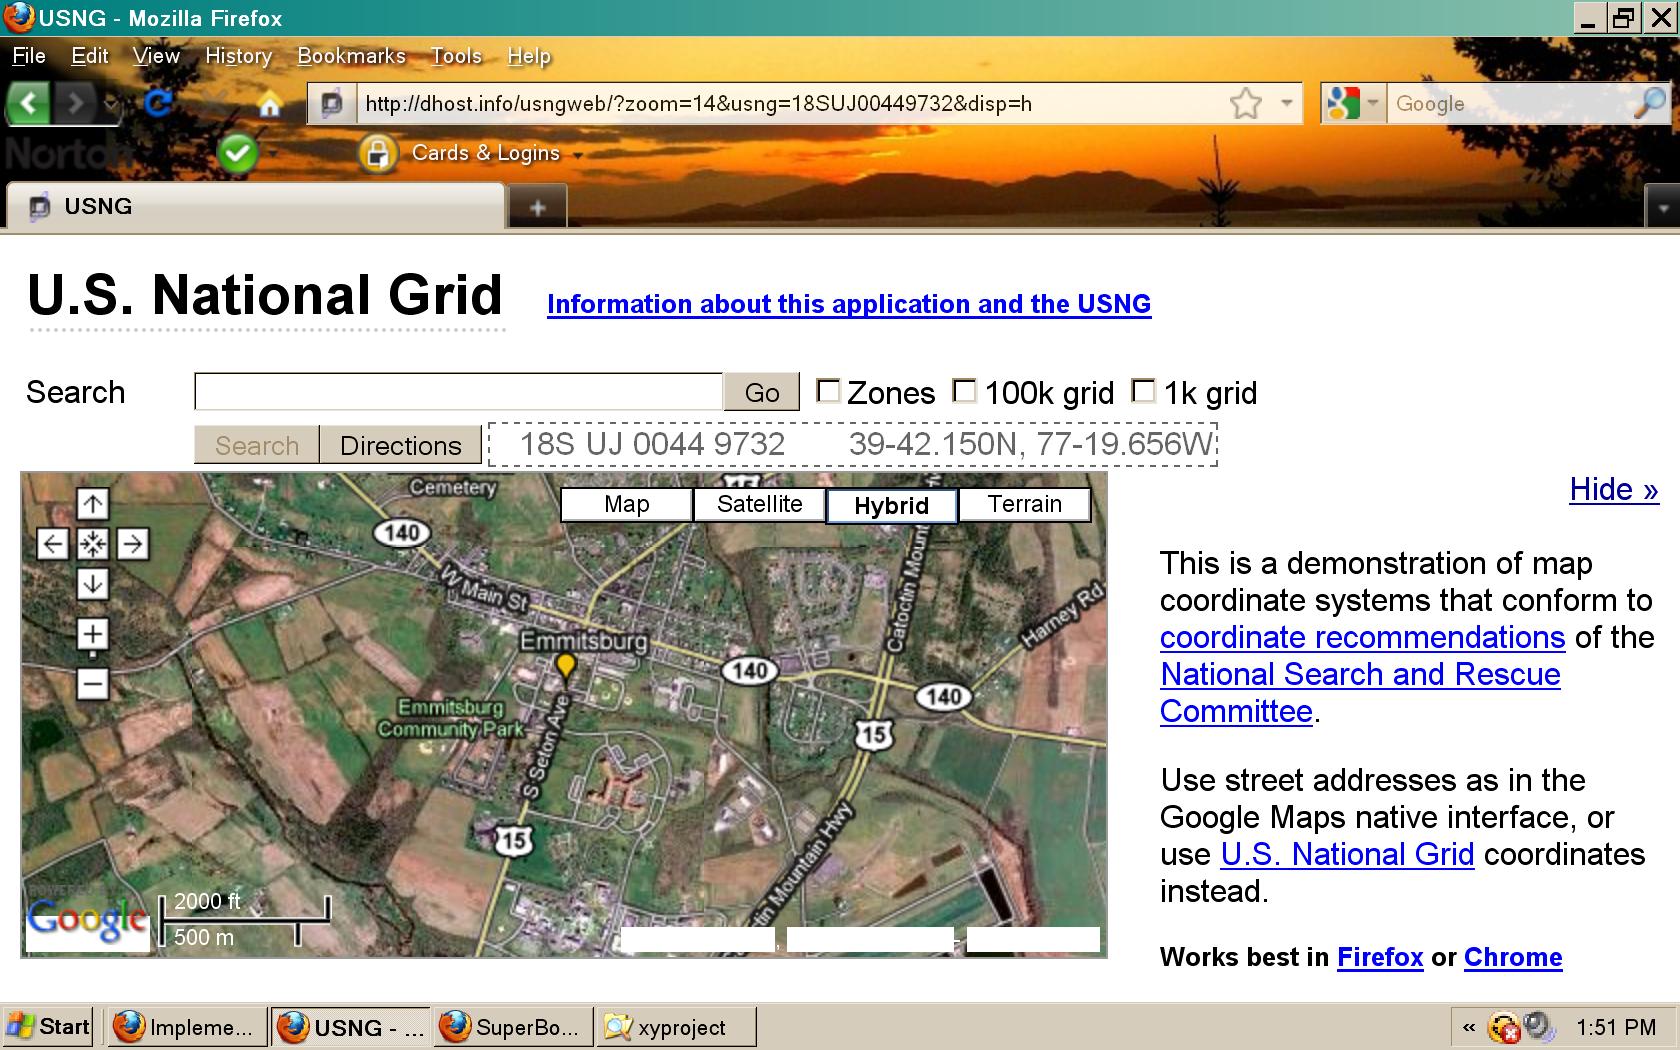The height and width of the screenshot is (1050, 1680).
Task: Click the Google logo on the map
Action: point(88,921)
